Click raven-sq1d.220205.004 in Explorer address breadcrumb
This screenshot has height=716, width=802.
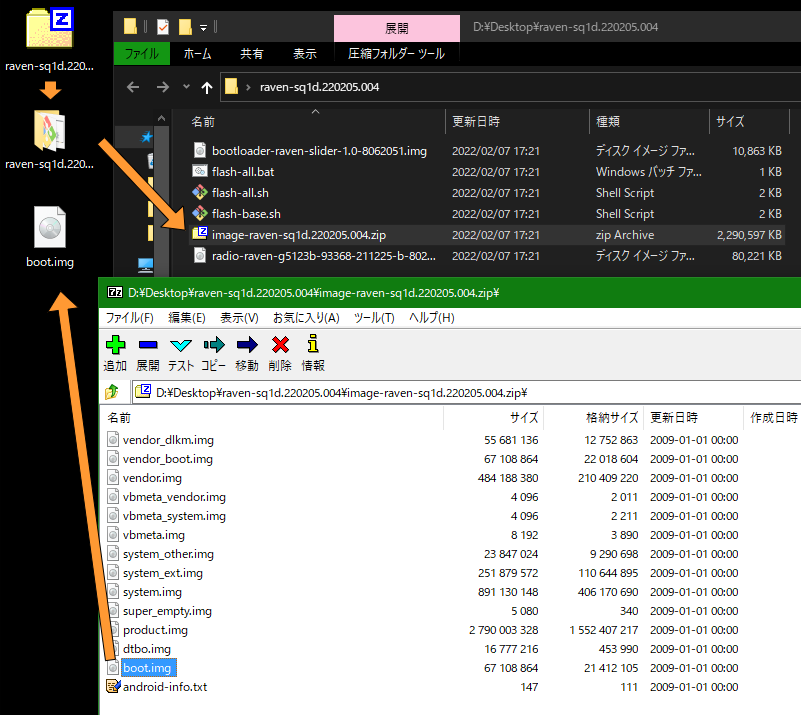click(x=319, y=87)
